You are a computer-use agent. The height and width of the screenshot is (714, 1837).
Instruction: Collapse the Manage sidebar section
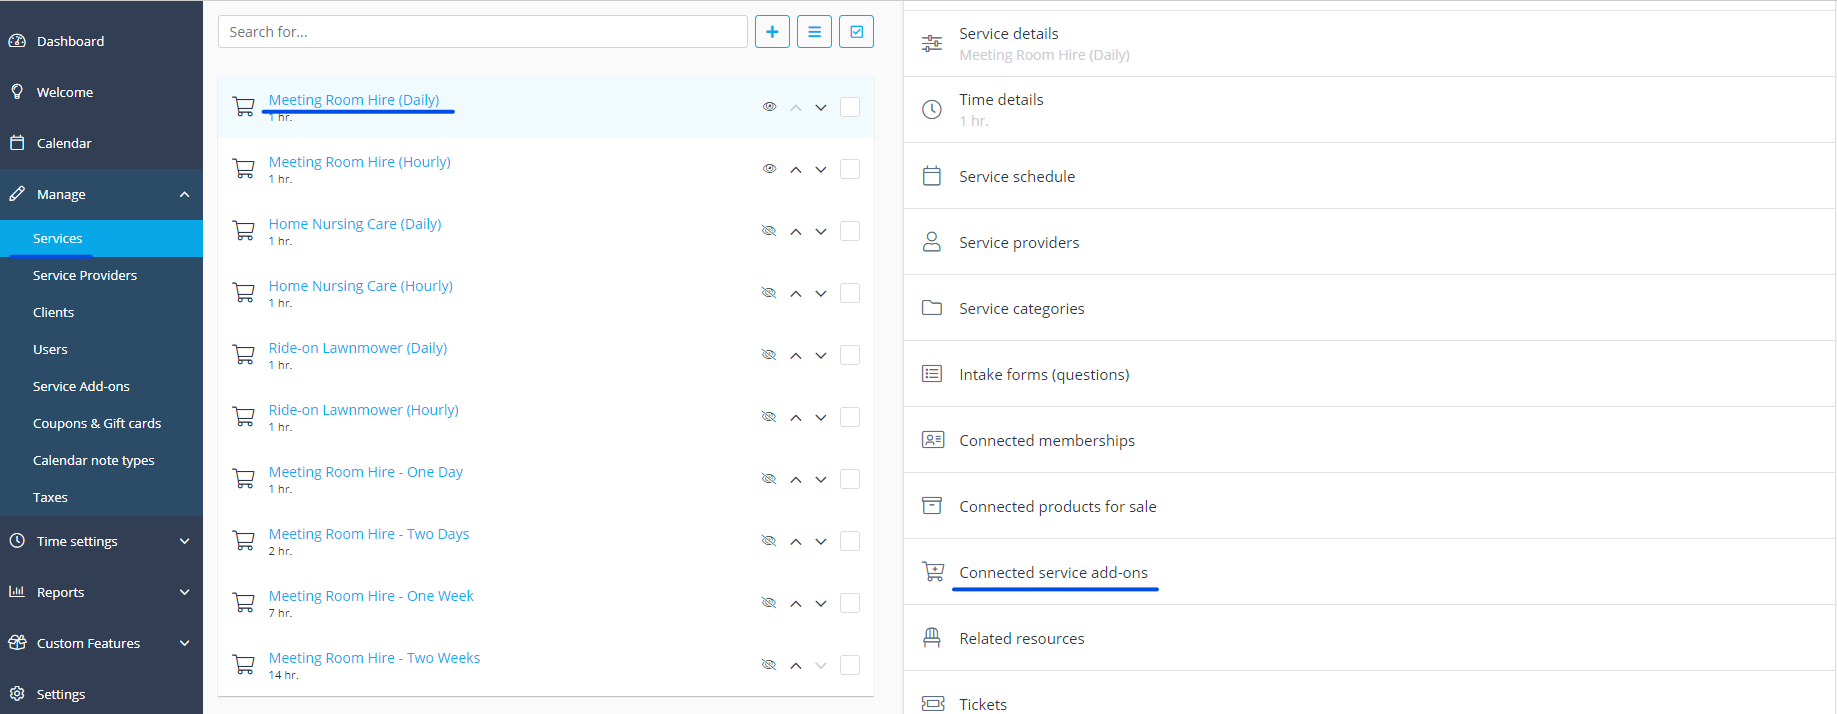[184, 195]
